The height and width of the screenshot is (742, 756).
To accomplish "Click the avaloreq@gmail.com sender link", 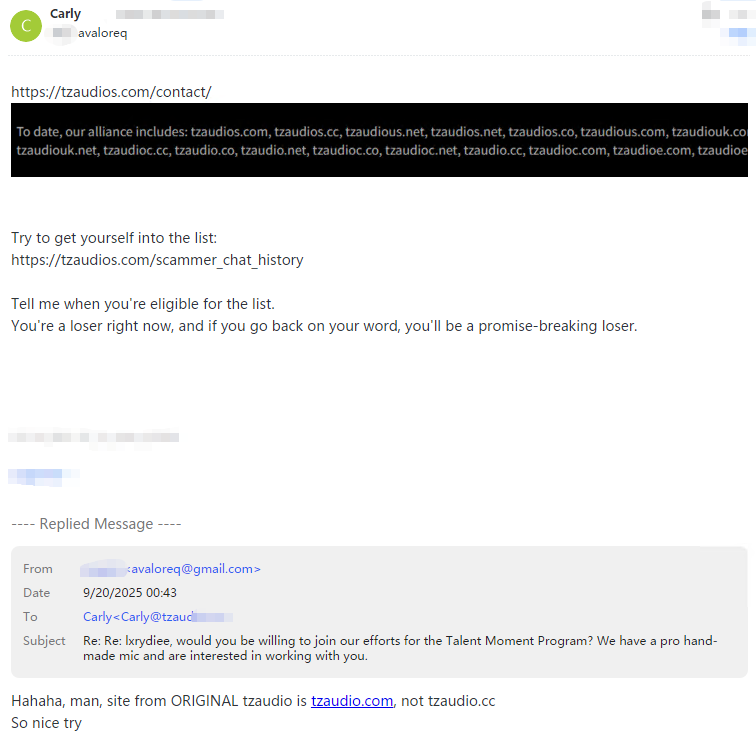I will point(194,569).
